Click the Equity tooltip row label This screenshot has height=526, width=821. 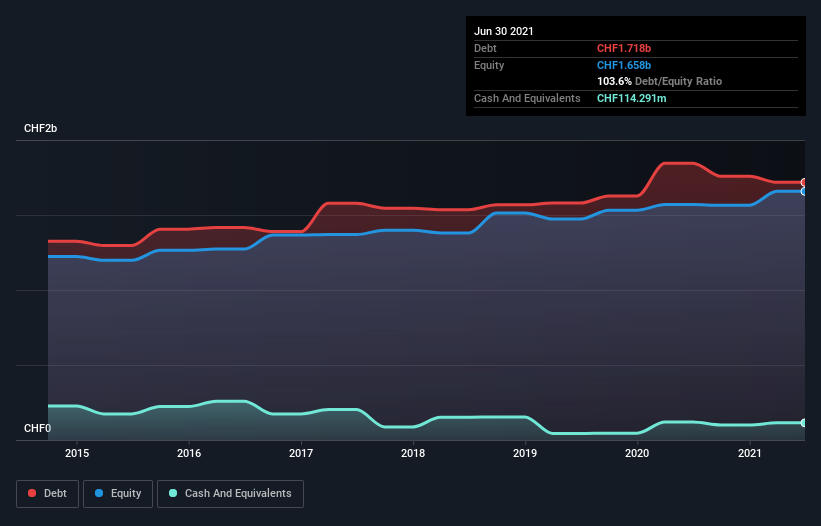tap(489, 65)
